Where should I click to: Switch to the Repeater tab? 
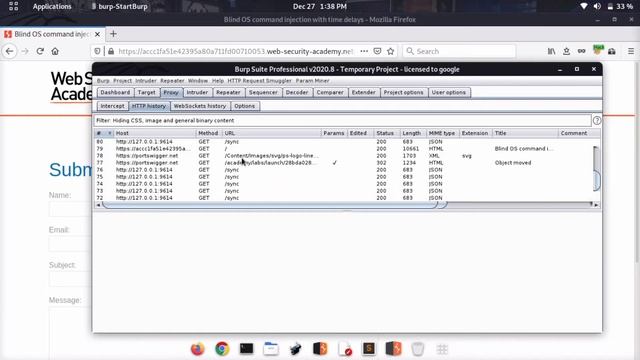(228, 93)
